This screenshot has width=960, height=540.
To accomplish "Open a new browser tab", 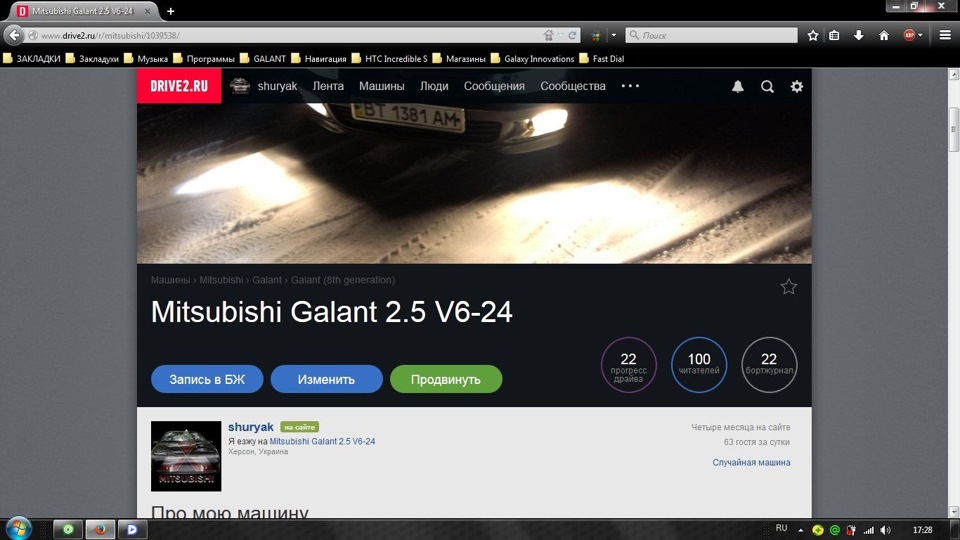I will pos(171,11).
